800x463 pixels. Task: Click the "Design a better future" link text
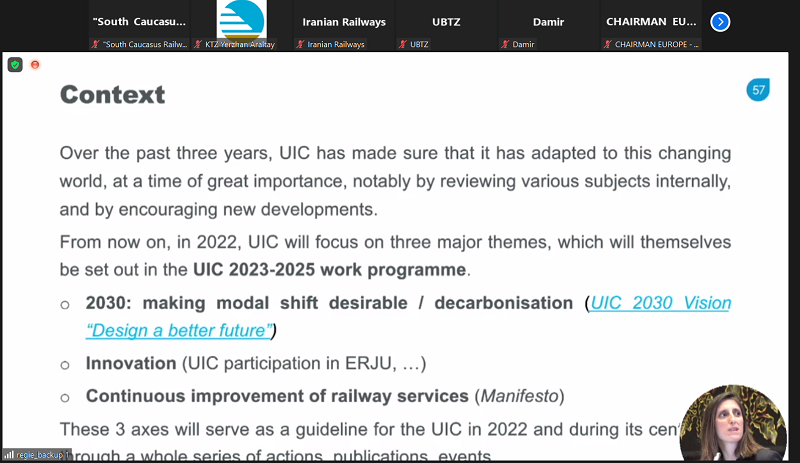pos(179,330)
